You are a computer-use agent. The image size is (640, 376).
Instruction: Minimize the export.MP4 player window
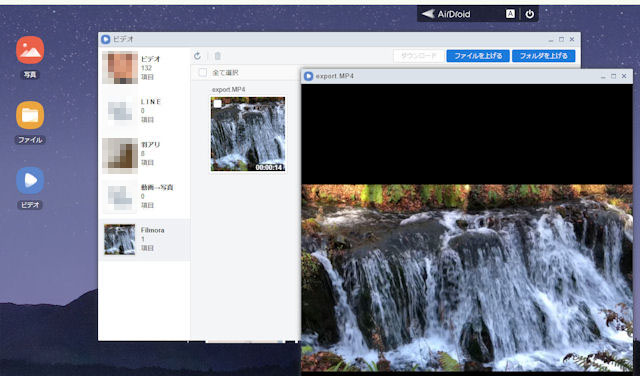click(603, 76)
